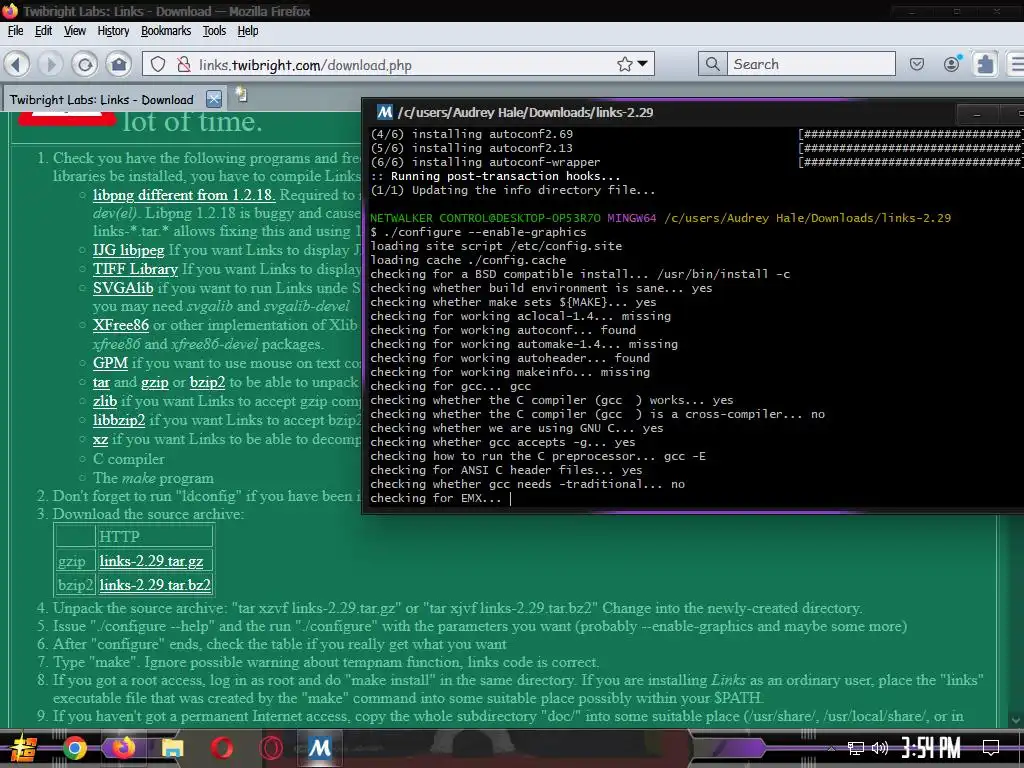Follow the TIFF Library link
The width and height of the screenshot is (1024, 768).
pos(135,269)
